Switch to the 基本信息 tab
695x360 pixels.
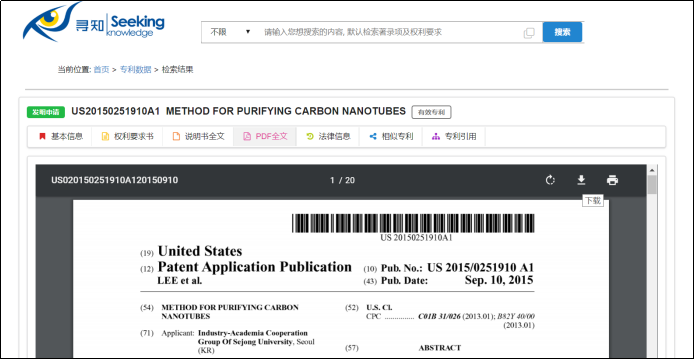pos(60,136)
